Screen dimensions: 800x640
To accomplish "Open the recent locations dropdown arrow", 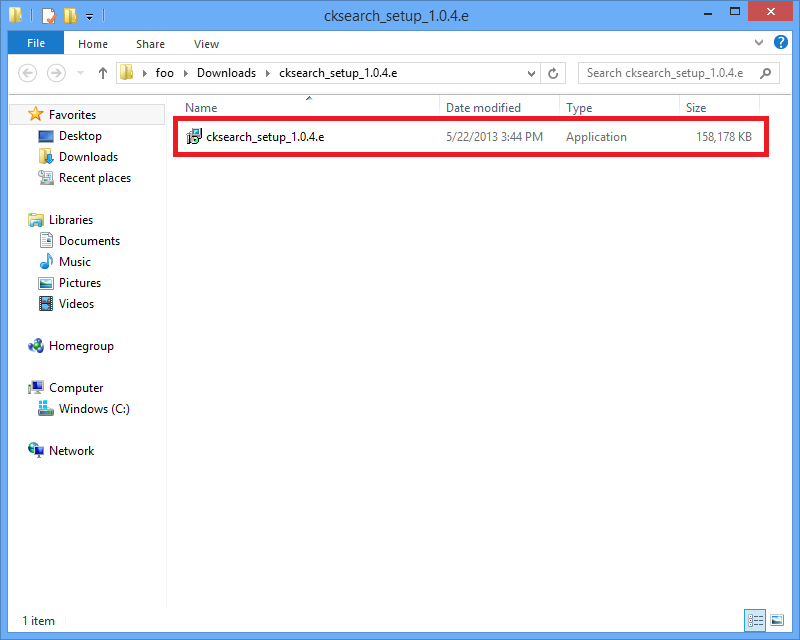I will 79,73.
